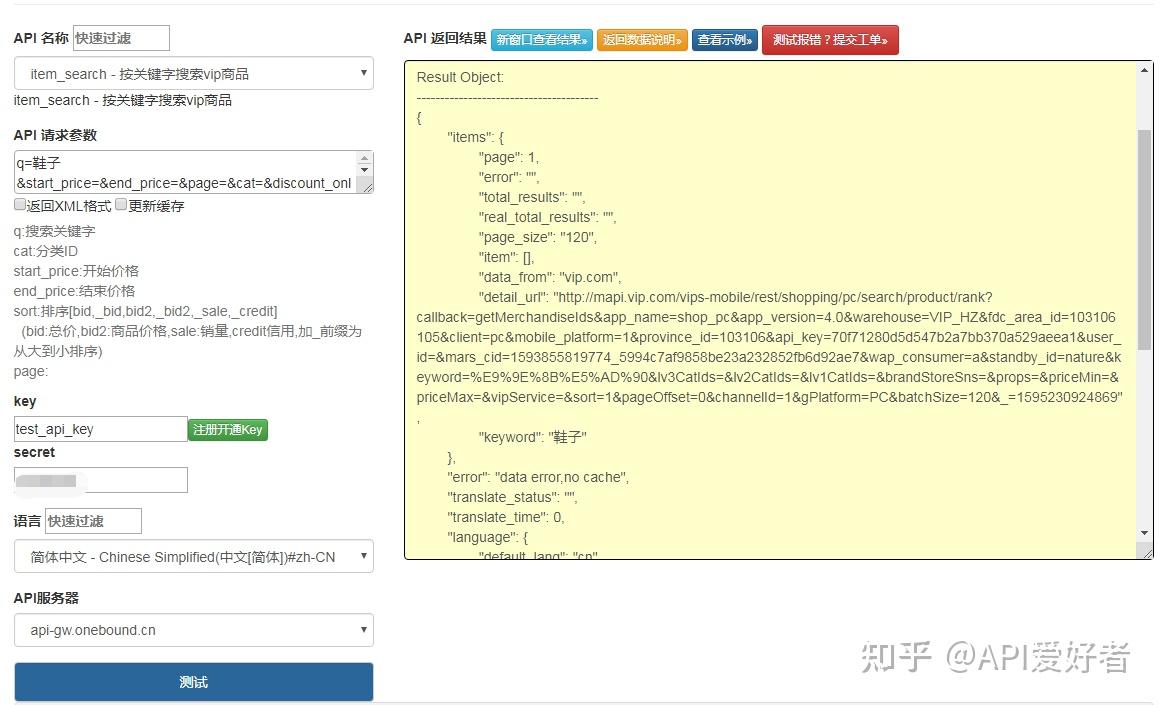Click the "language": { line
Screen dimensions: 1160x705
(488, 537)
